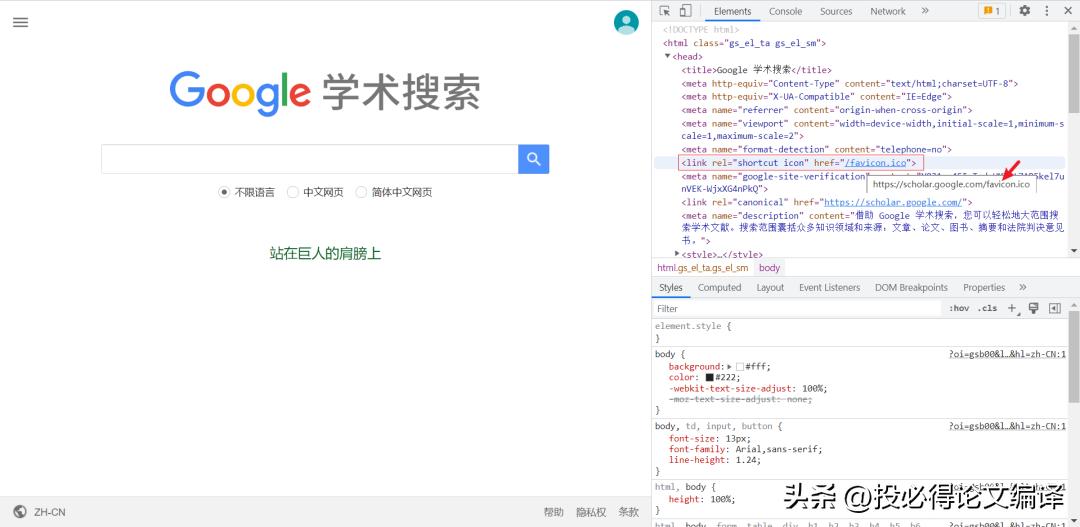Toggle the element classes .cls button
The width and height of the screenshot is (1080, 527).
(x=987, y=308)
